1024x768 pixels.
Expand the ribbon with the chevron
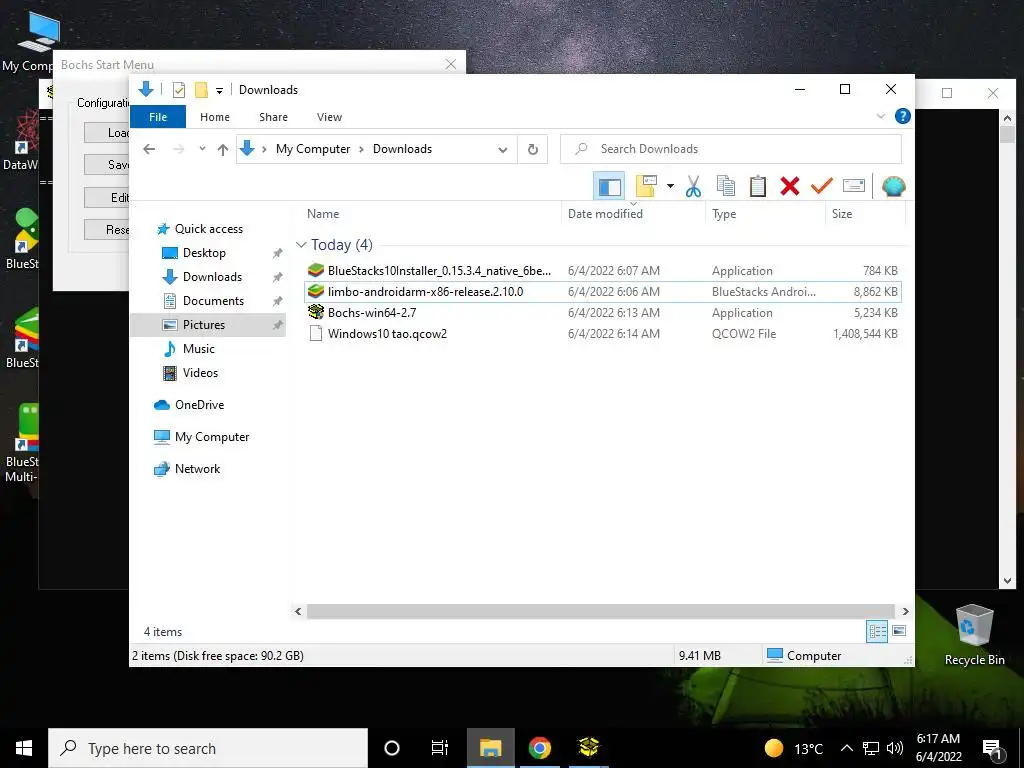[x=880, y=116]
